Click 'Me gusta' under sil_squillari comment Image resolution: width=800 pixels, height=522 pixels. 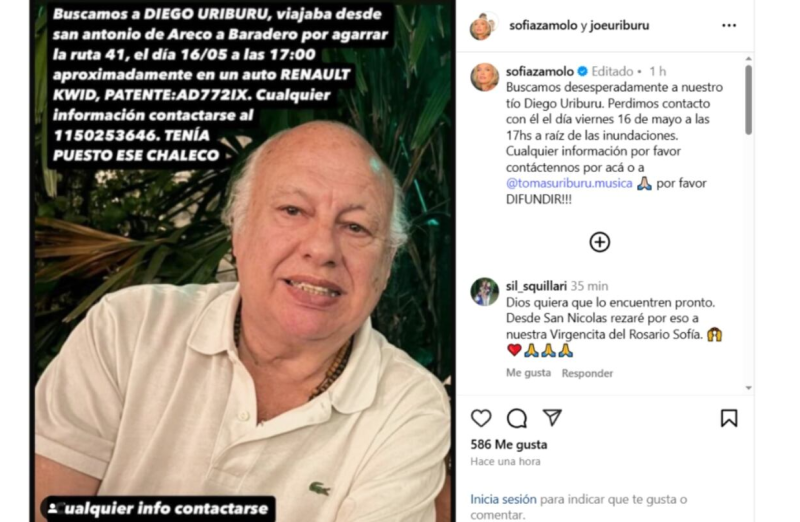tap(528, 373)
